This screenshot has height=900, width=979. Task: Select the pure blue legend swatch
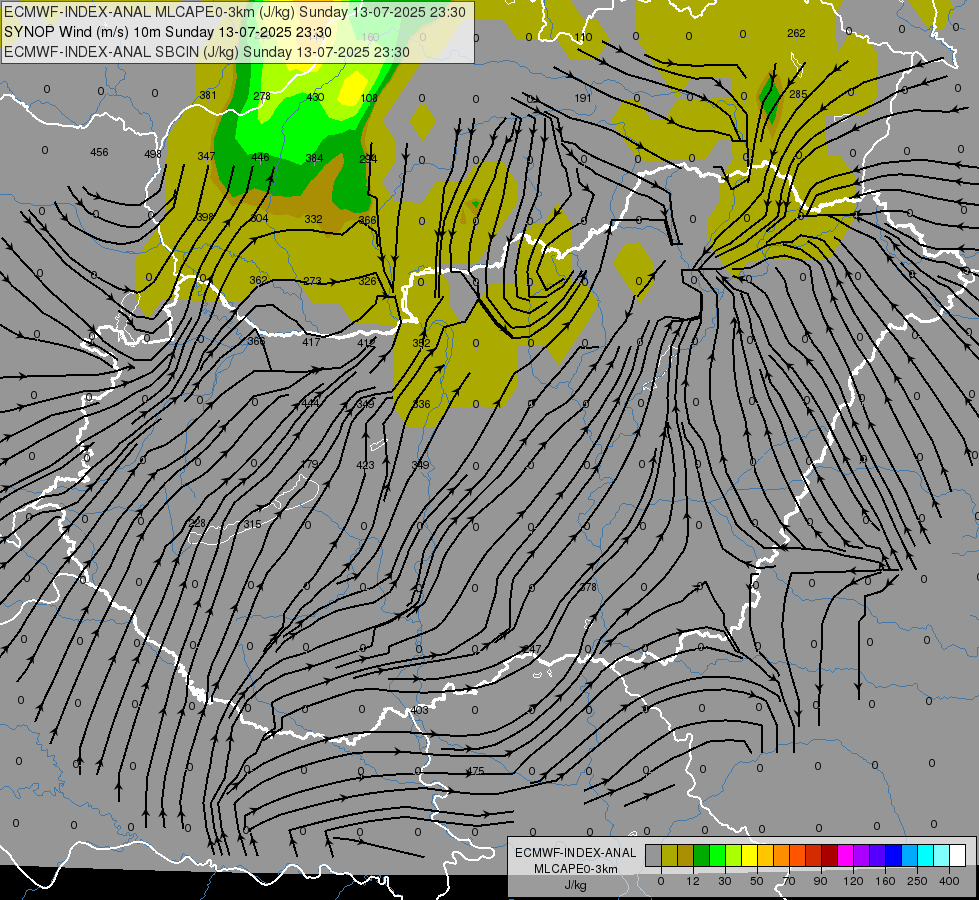[x=893, y=856]
